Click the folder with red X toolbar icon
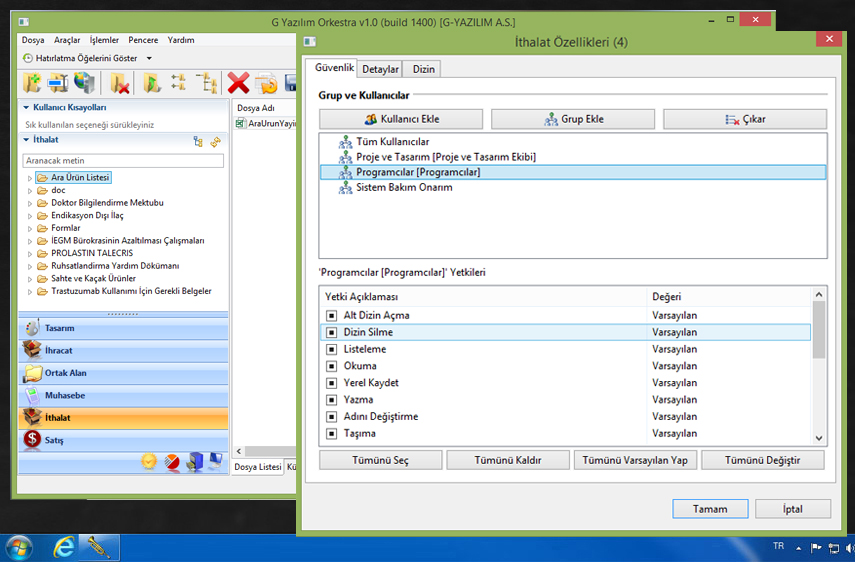This screenshot has width=855, height=562. (120, 83)
